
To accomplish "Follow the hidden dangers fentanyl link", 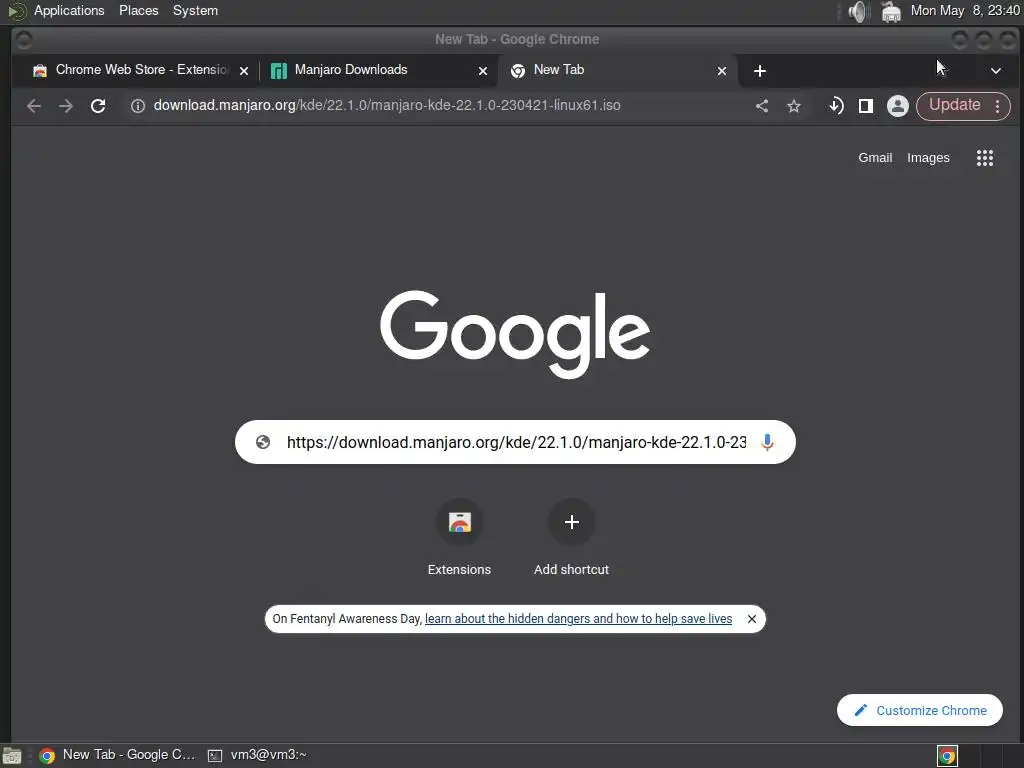I will 578,618.
